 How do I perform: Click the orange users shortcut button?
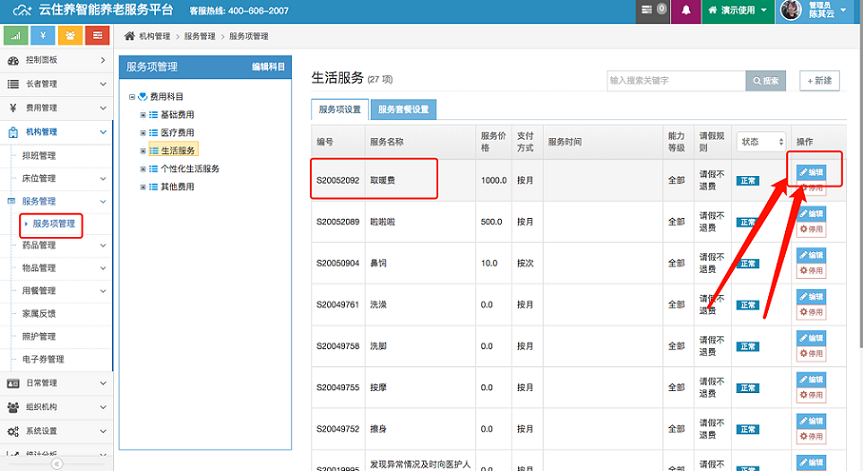click(69, 36)
